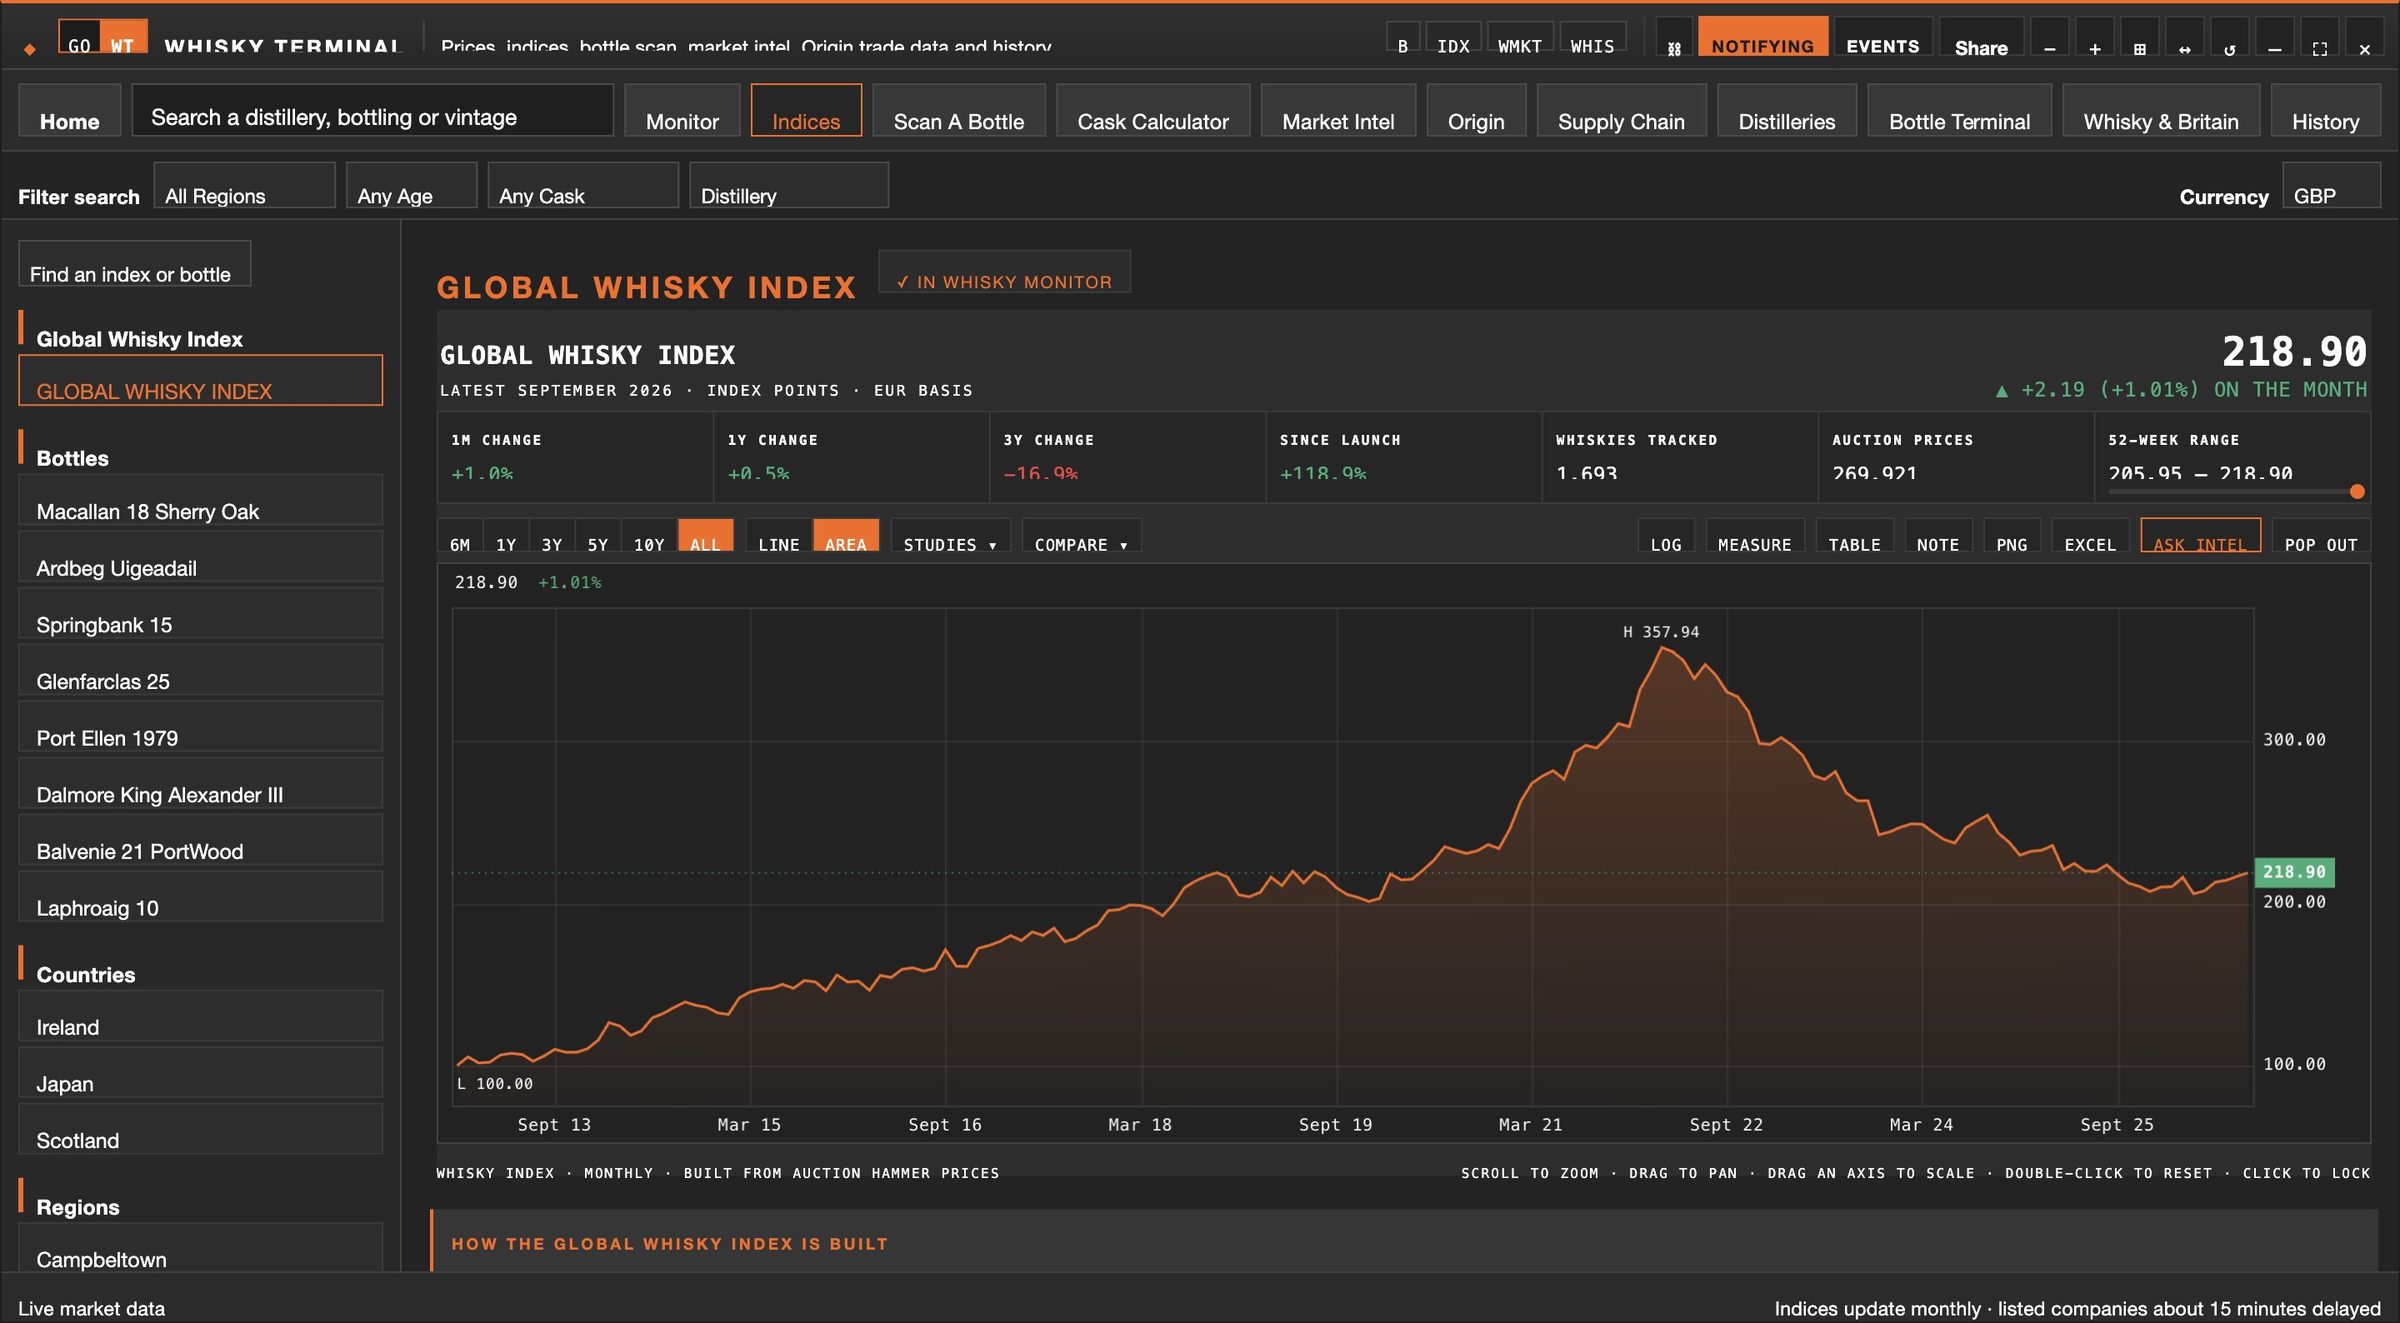Expand the STUDIES dropdown menu
The width and height of the screenshot is (2400, 1323).
coord(950,537)
